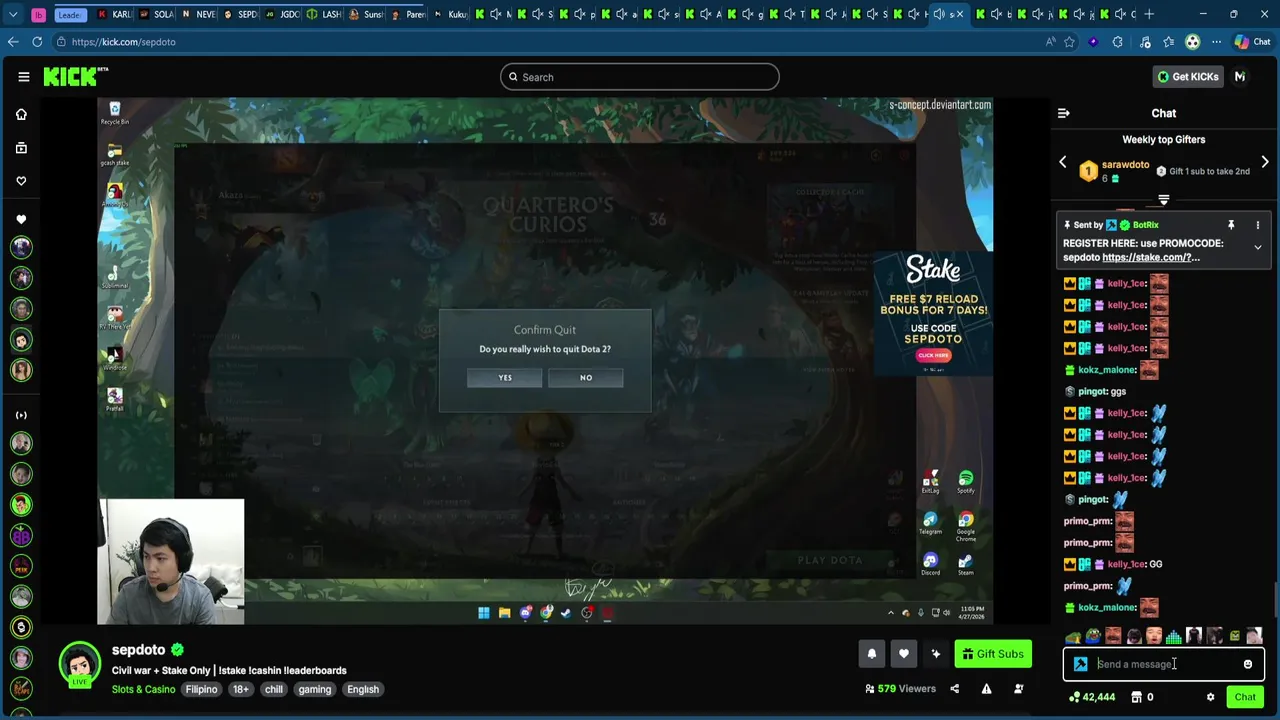Click the chill tag
The height and width of the screenshot is (720, 1280).
click(x=274, y=689)
